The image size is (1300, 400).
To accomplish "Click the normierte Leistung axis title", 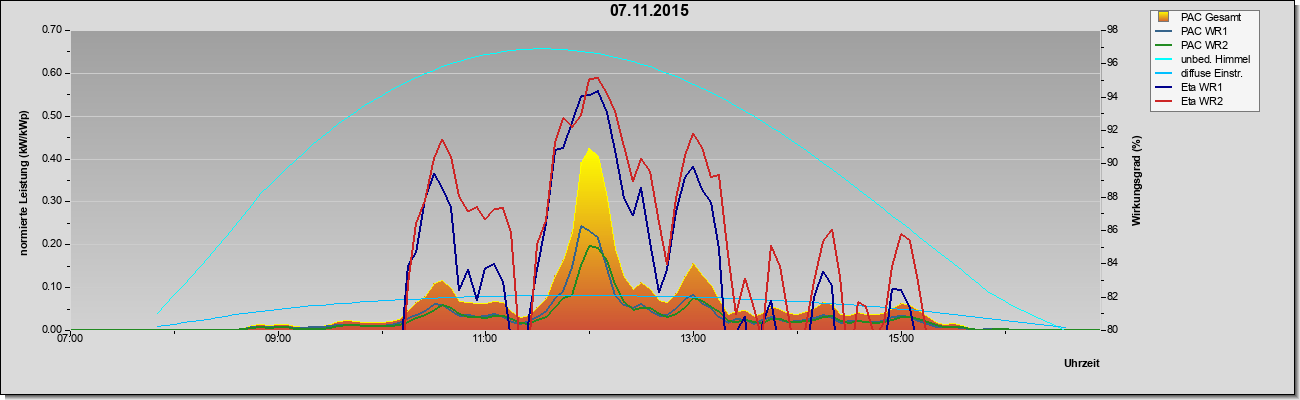I will tap(24, 180).
